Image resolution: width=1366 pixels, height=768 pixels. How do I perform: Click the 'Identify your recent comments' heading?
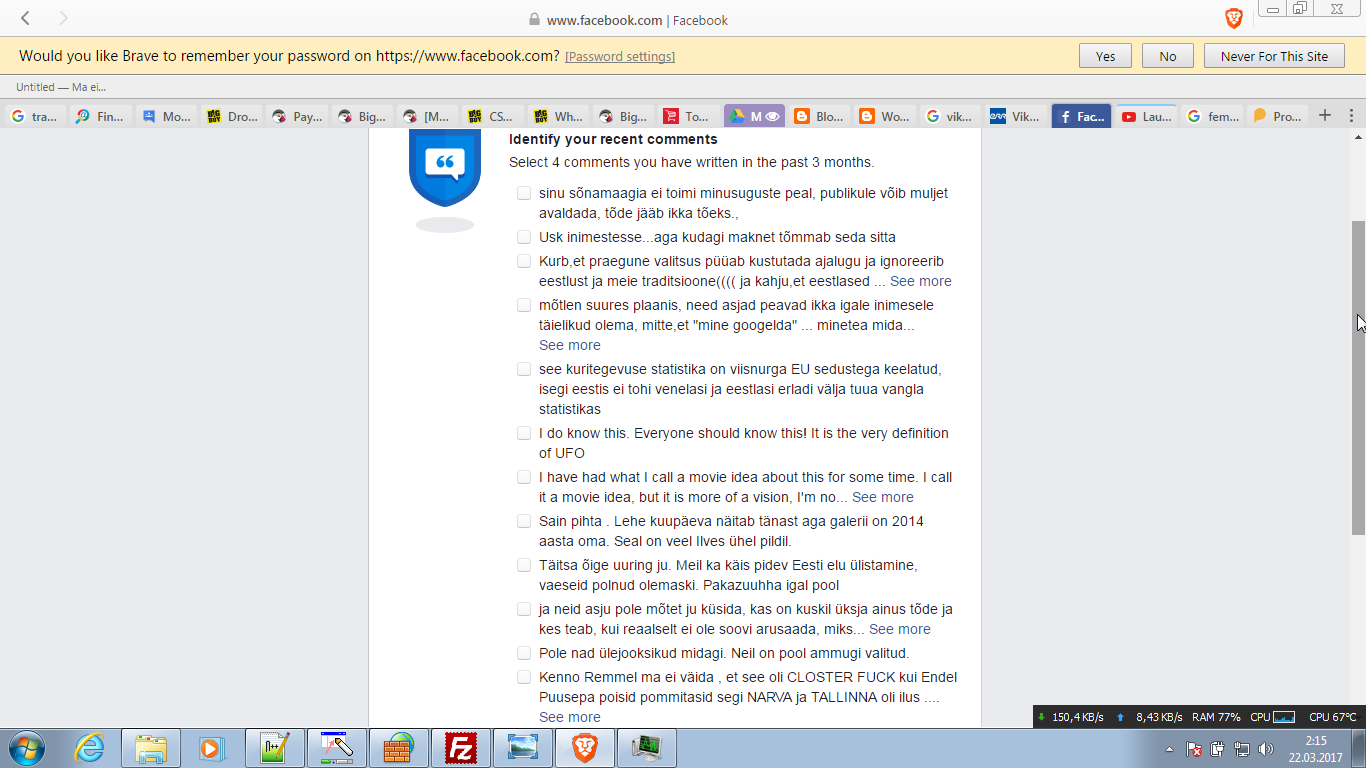click(x=613, y=139)
